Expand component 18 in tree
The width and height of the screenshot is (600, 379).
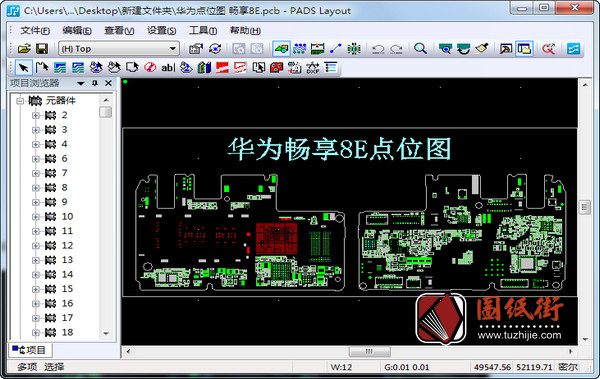[x=36, y=333]
